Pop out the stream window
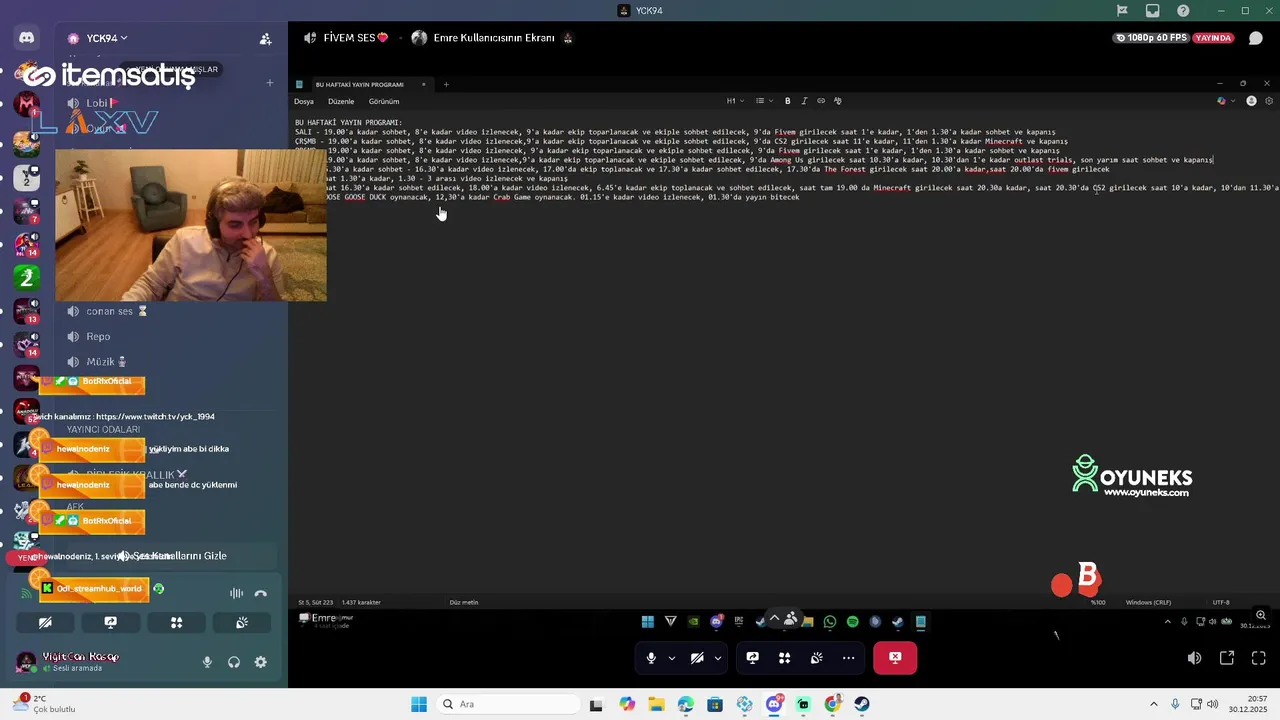1280x720 pixels. 1227,658
